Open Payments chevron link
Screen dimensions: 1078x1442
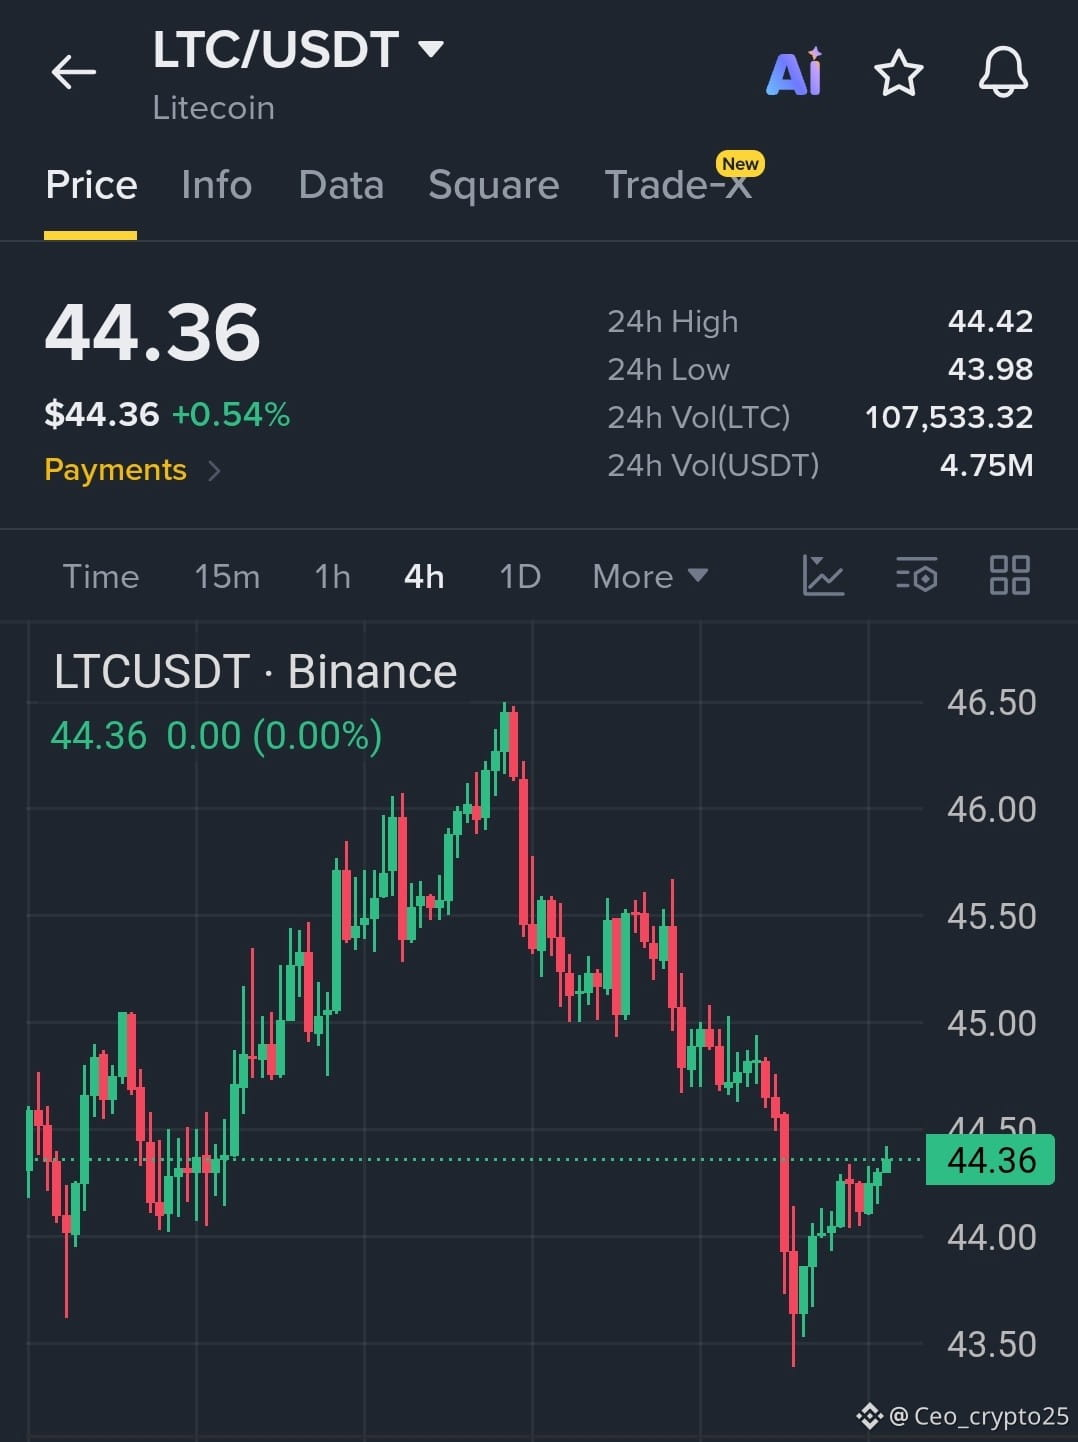[x=133, y=470]
